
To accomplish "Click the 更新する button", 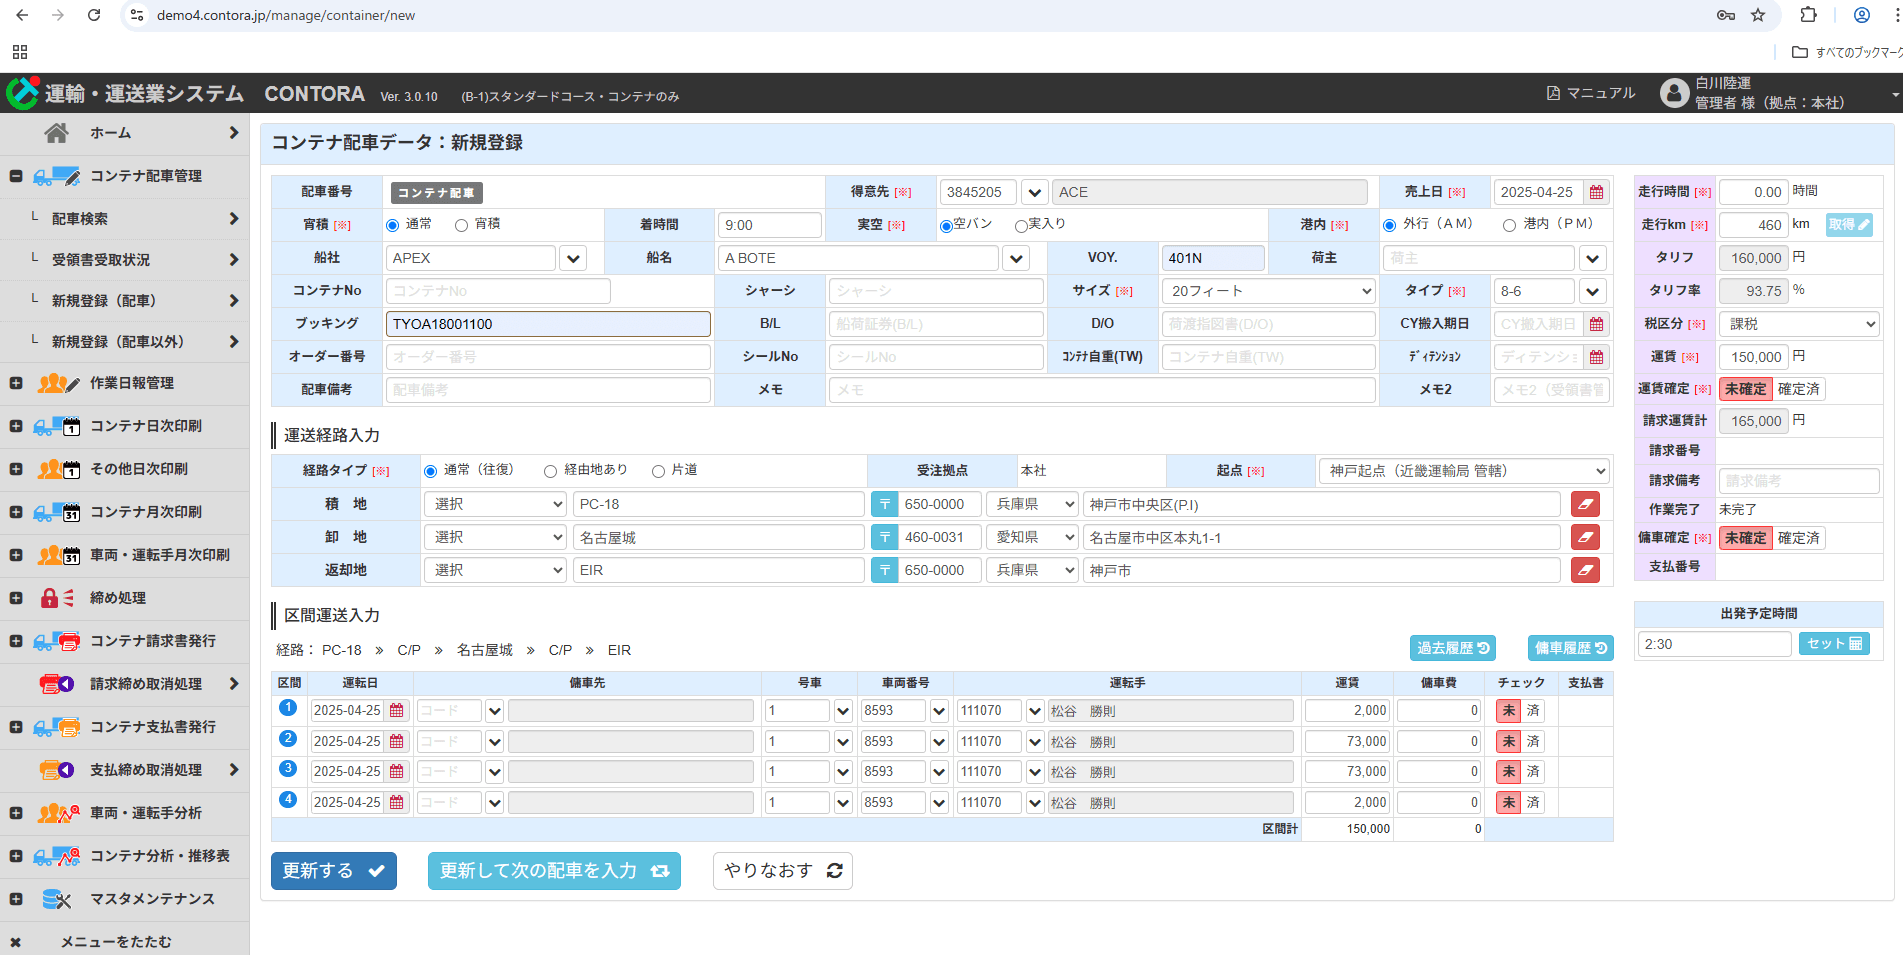I will click(x=333, y=871).
